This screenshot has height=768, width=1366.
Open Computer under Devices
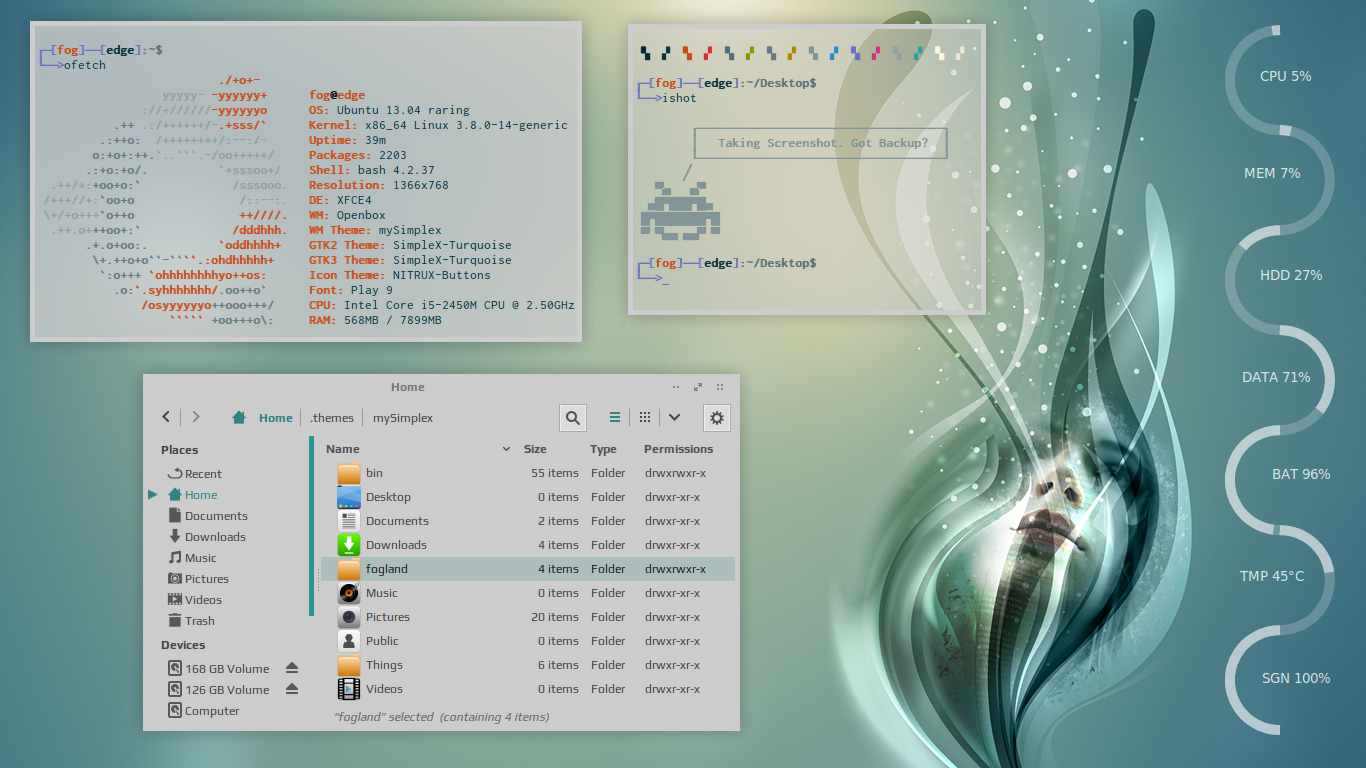[211, 711]
